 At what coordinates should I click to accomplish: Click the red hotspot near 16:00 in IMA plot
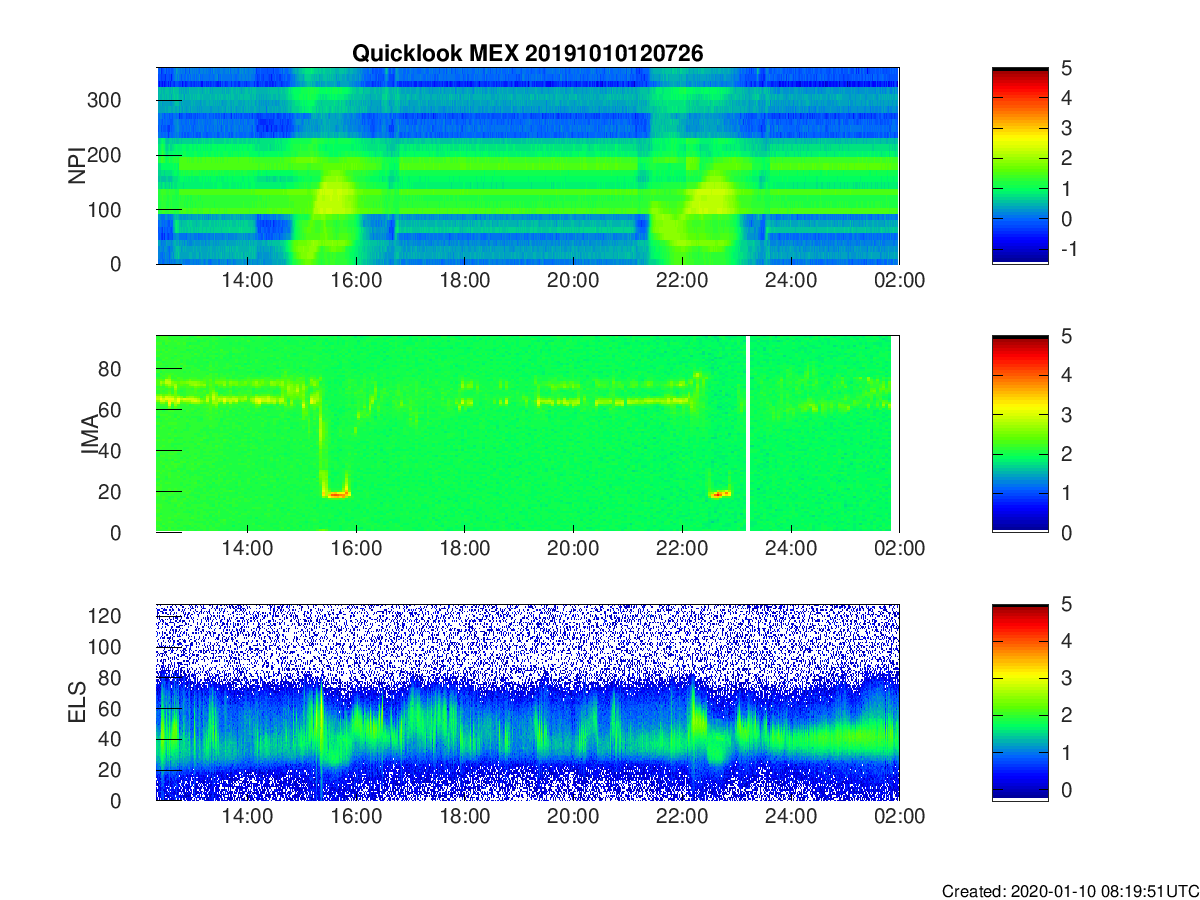pyautogui.click(x=337, y=493)
